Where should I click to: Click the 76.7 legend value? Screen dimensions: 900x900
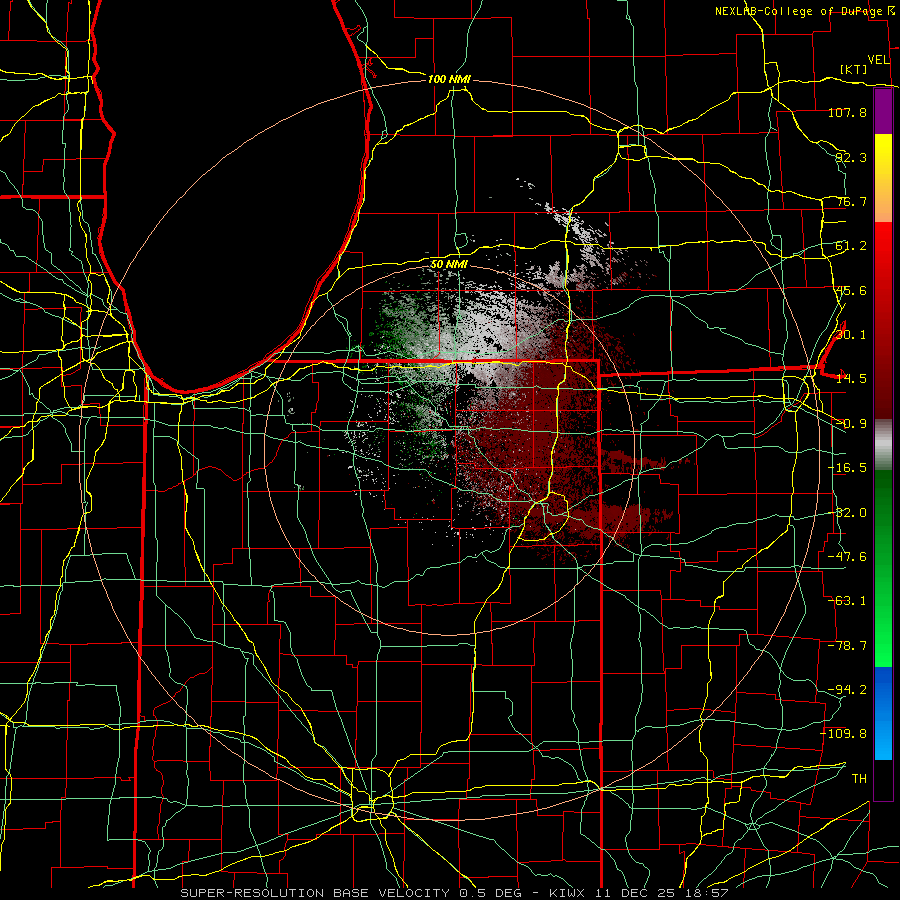click(x=851, y=201)
